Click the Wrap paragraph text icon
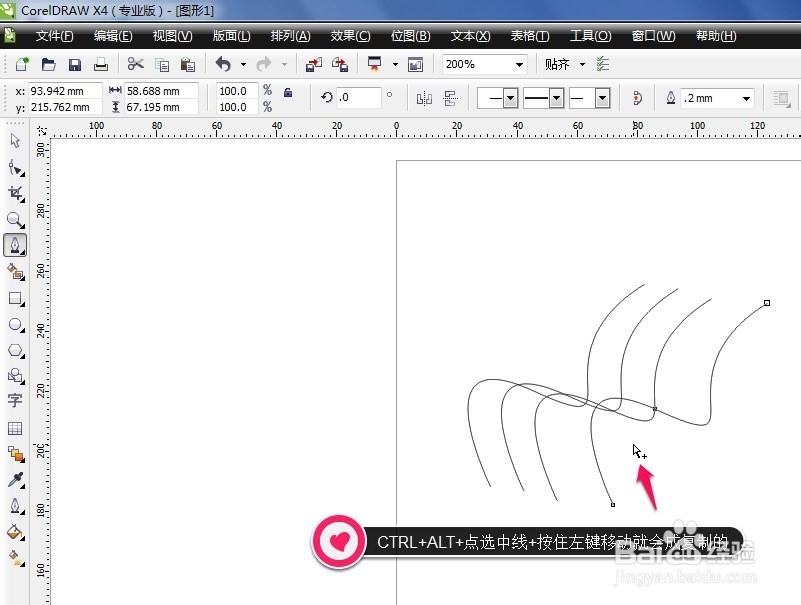Screen dimensions: 801x605 pos(781,98)
